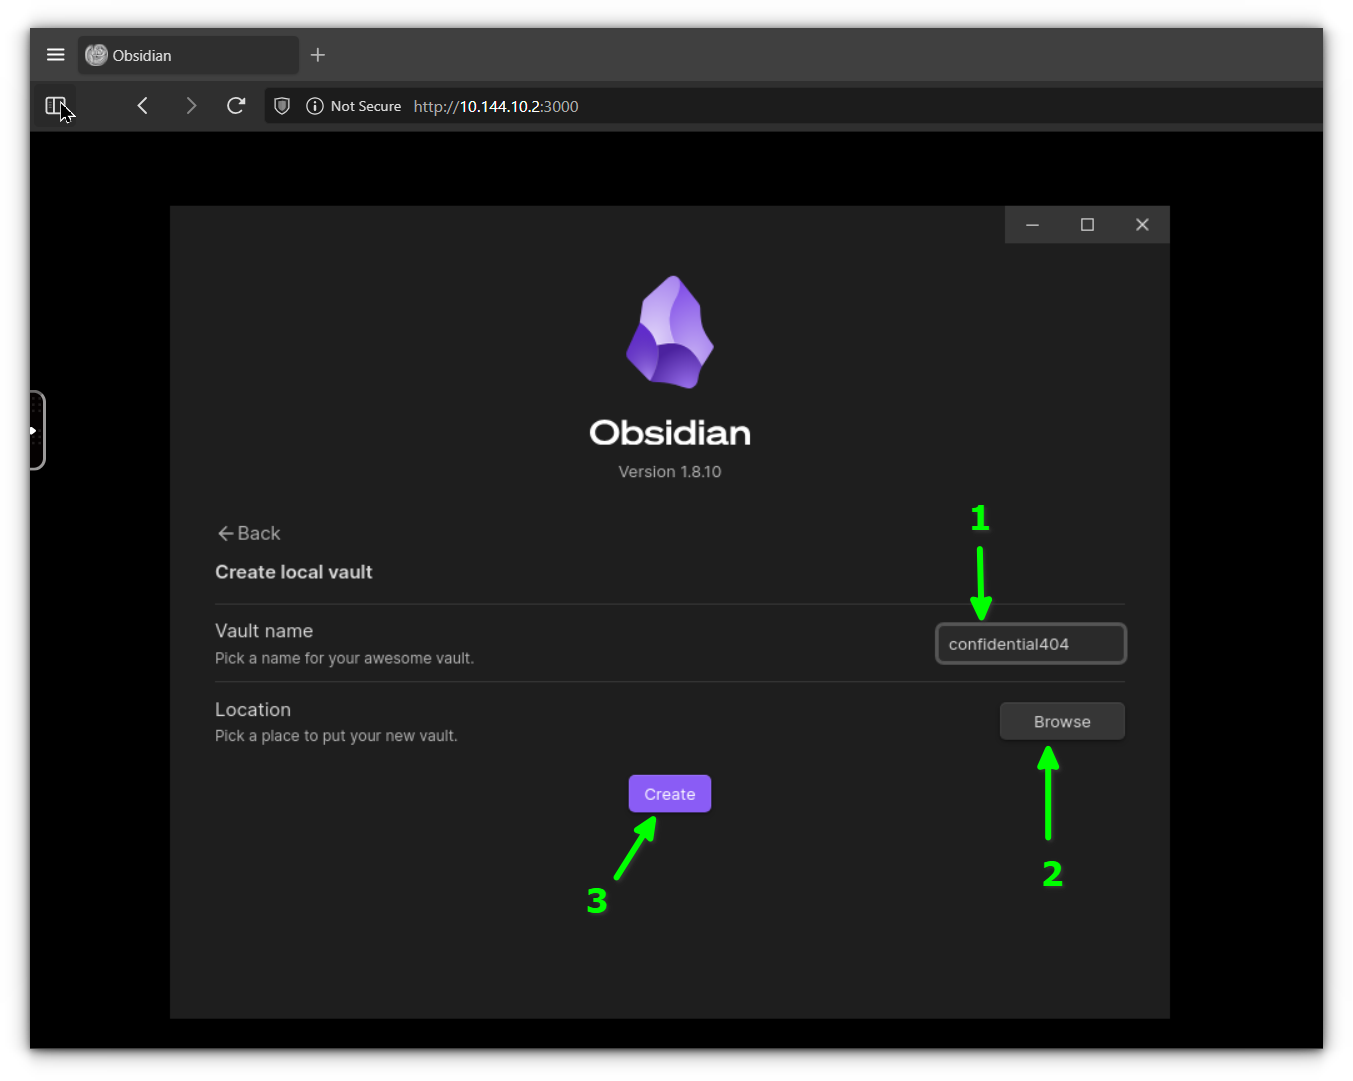Click the Obsidian title wordmark
This screenshot has width=1353, height=1081.
pos(670,433)
